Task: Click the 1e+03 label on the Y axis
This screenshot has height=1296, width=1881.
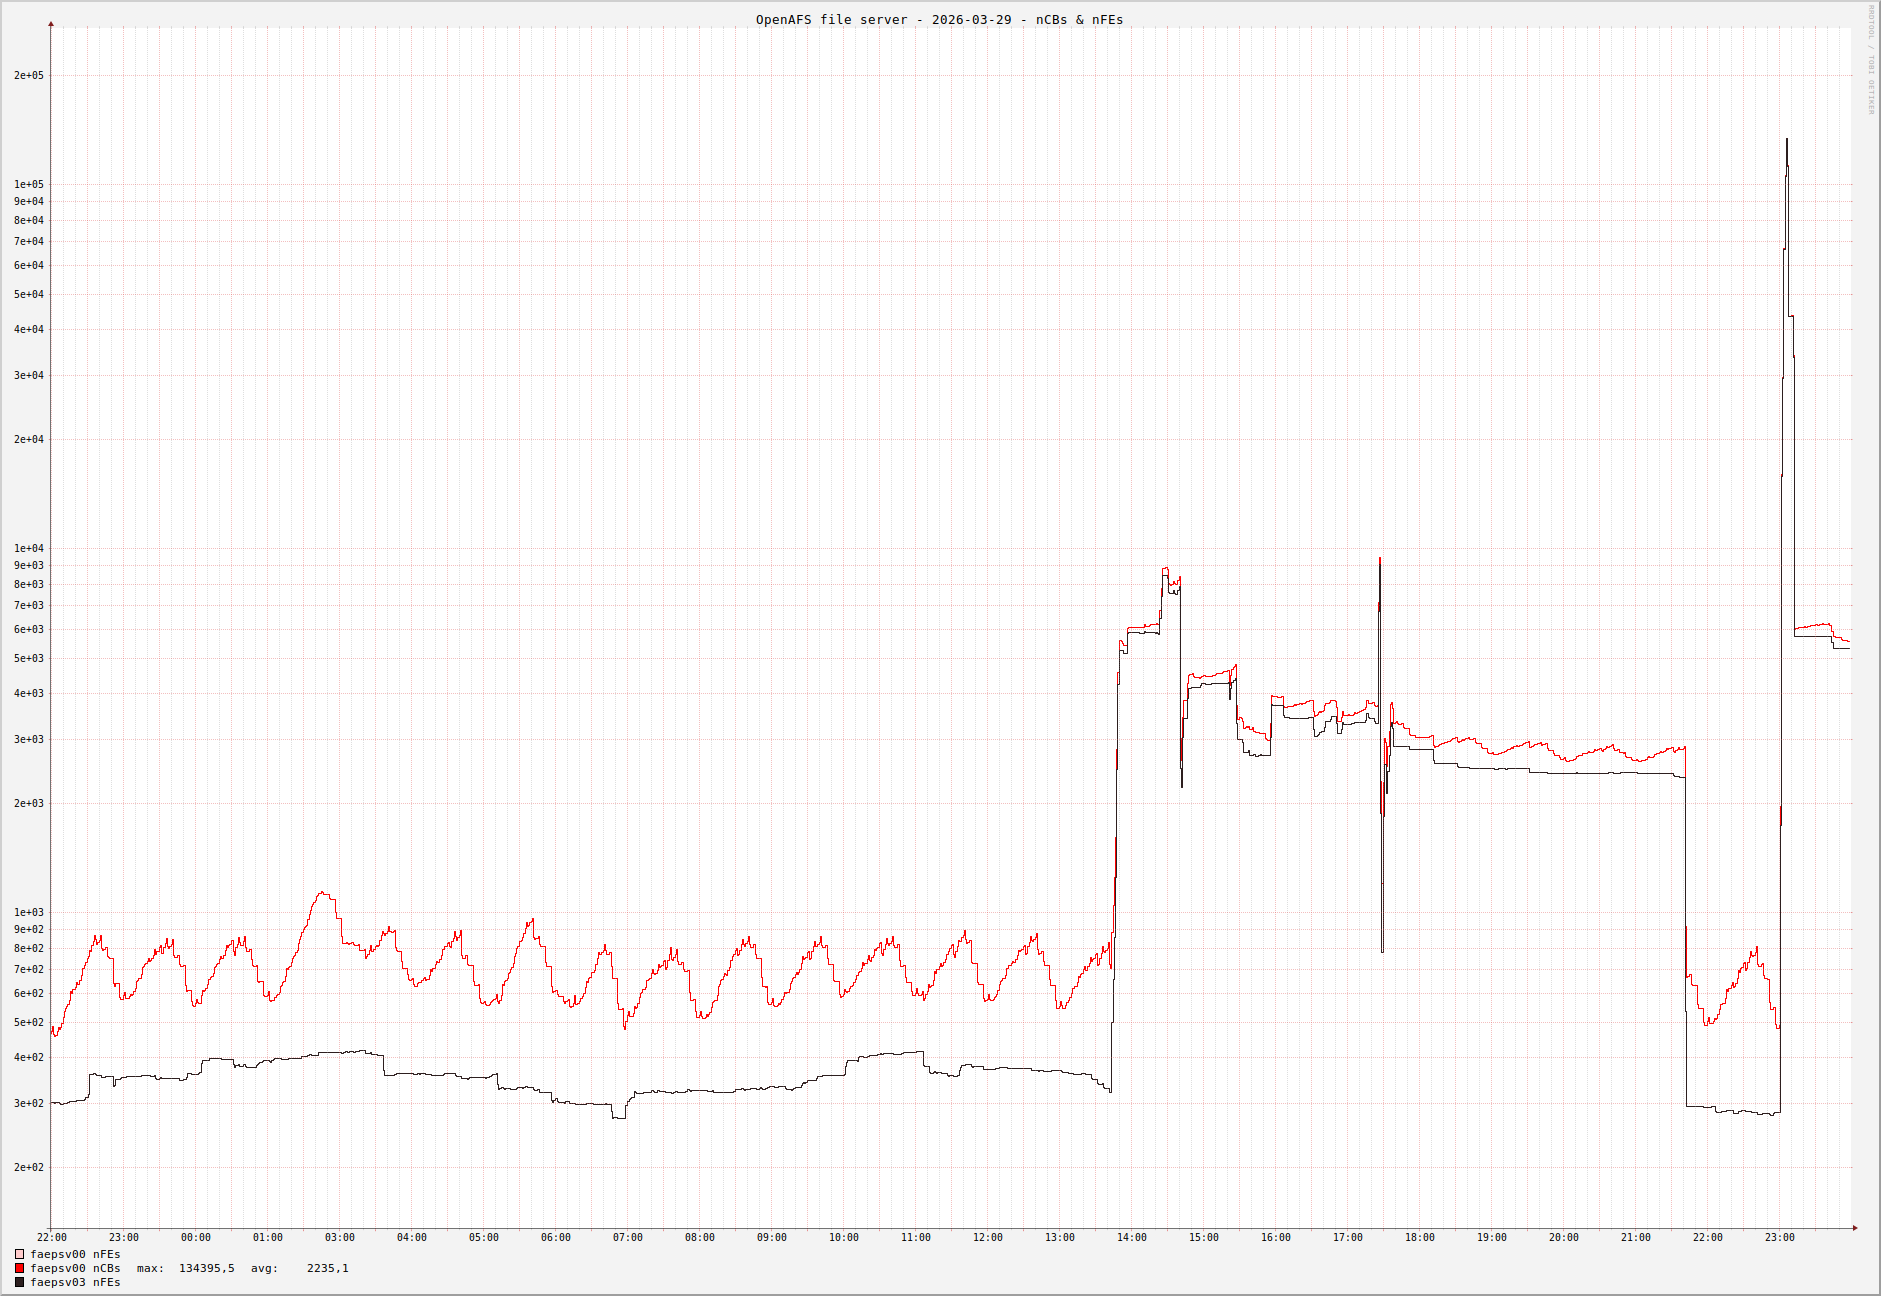Action: 28,912
